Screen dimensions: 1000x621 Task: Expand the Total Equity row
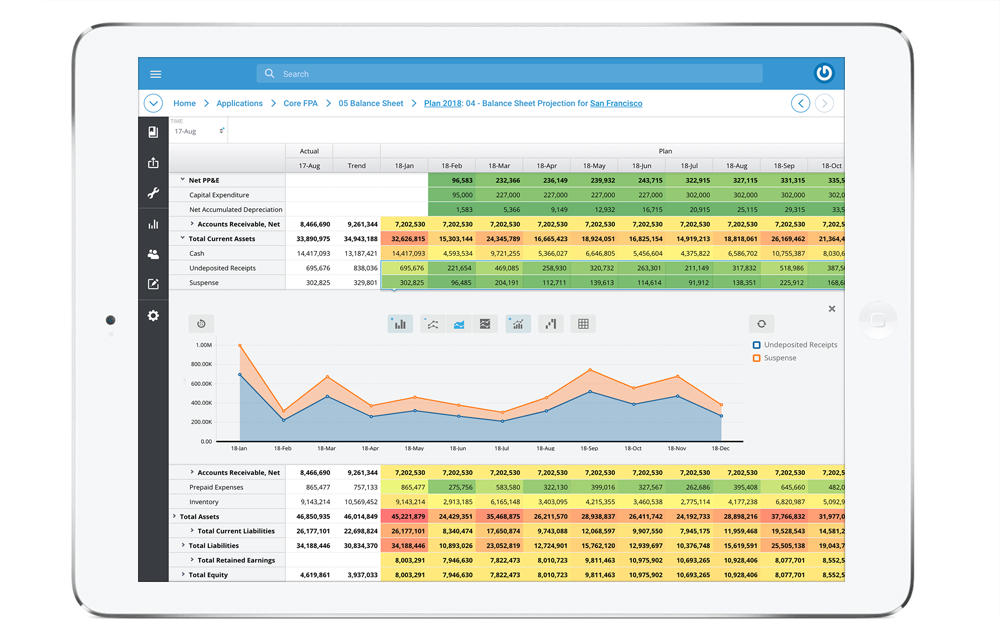183,574
